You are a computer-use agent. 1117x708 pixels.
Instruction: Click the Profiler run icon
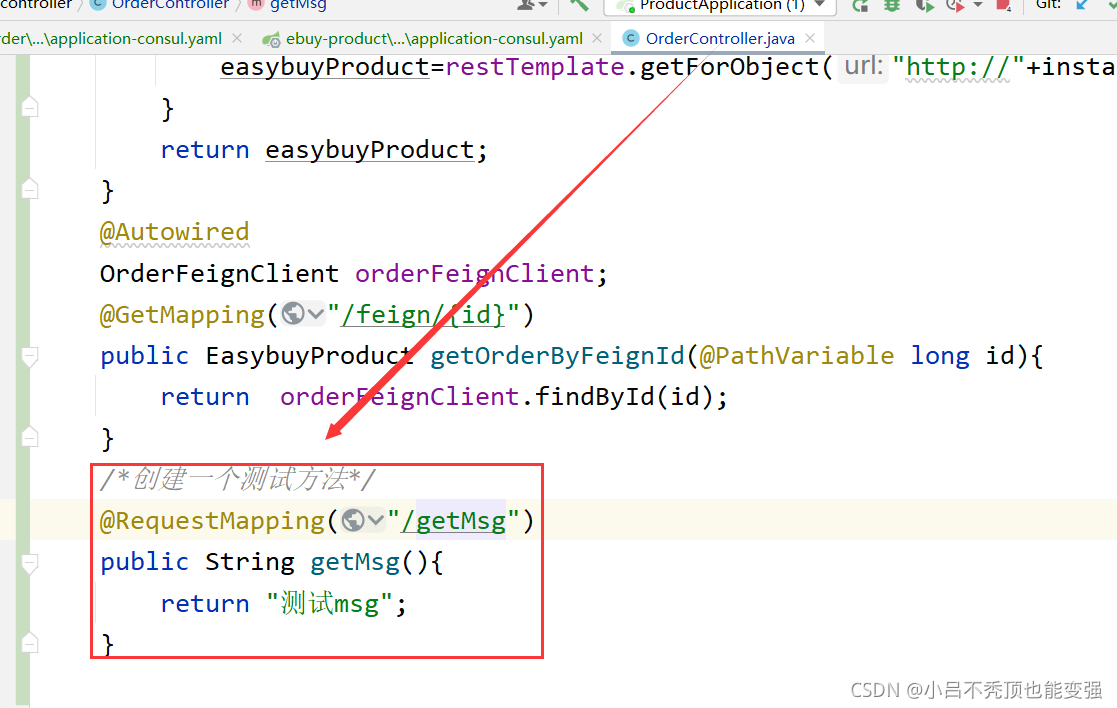[x=955, y=6]
